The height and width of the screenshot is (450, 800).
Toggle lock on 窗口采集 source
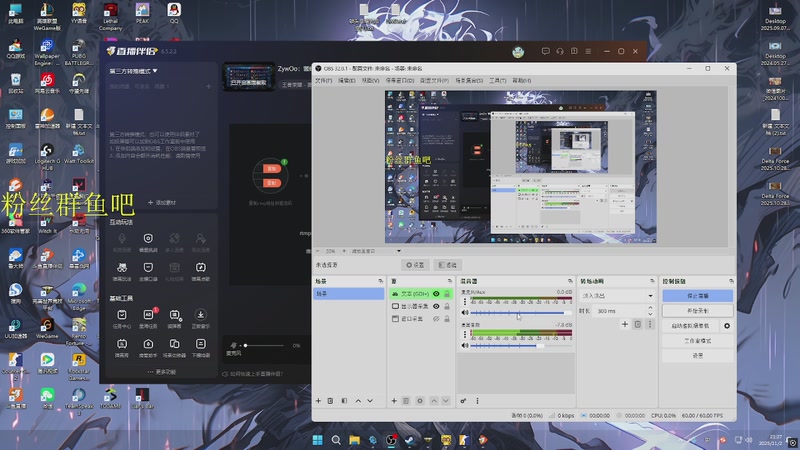[x=447, y=319]
